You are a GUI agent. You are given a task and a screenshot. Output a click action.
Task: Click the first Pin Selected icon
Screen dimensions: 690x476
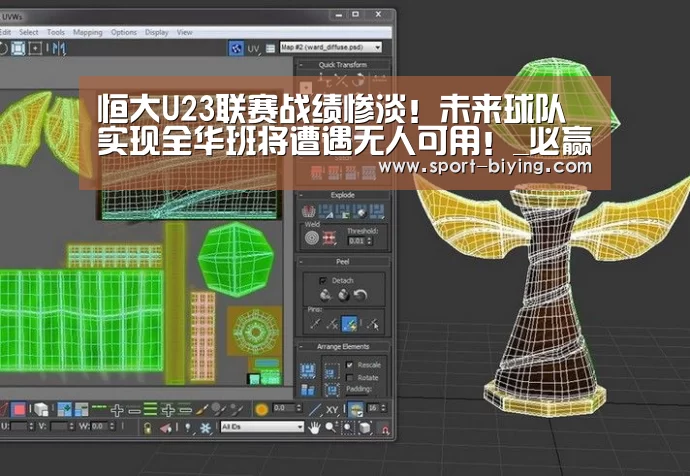pos(315,324)
